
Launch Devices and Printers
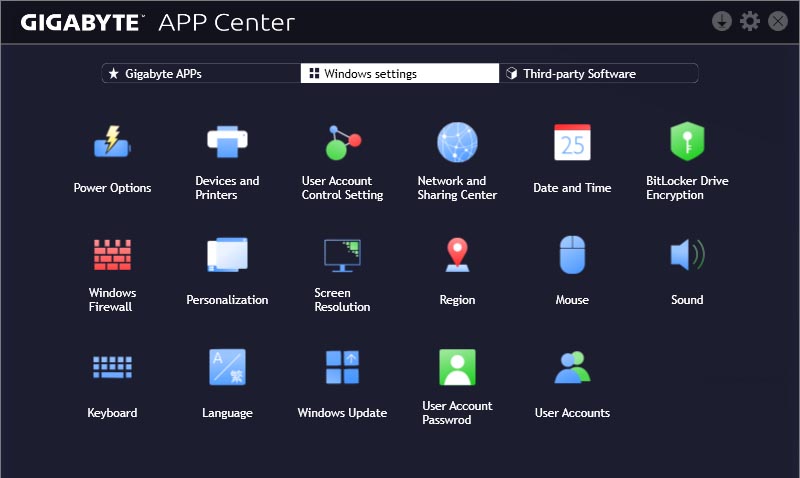[x=227, y=143]
